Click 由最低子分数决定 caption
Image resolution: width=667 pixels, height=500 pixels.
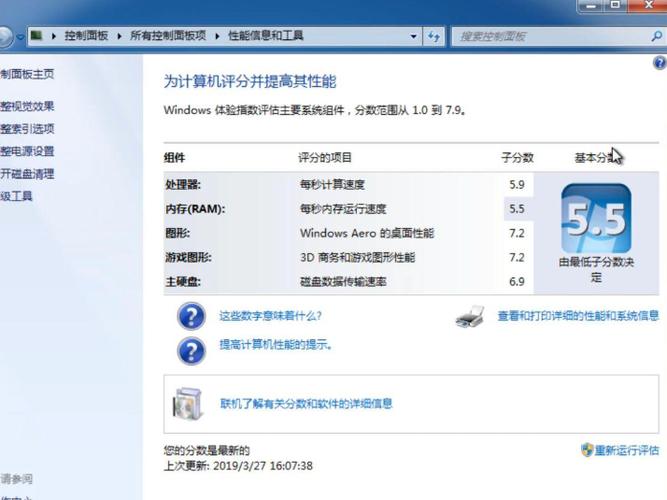(596, 269)
